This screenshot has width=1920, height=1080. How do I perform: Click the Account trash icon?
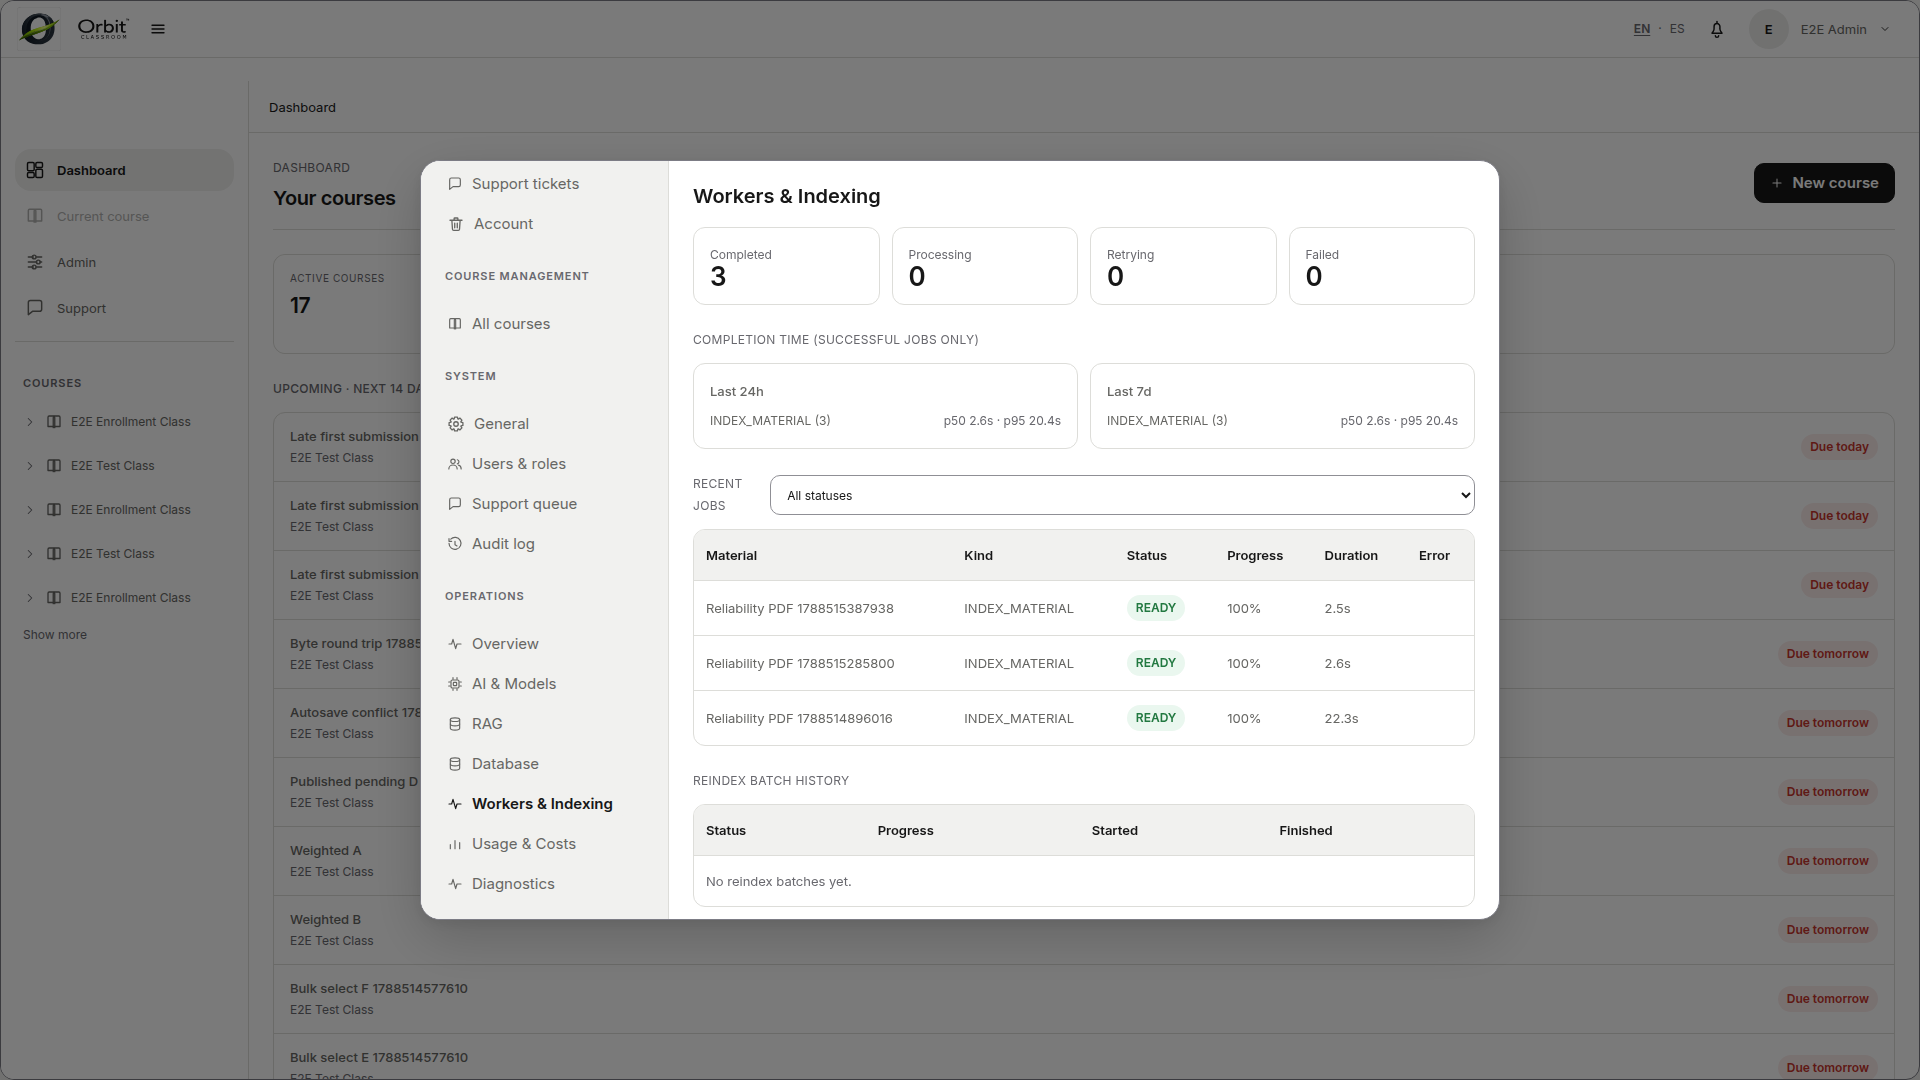coord(456,224)
